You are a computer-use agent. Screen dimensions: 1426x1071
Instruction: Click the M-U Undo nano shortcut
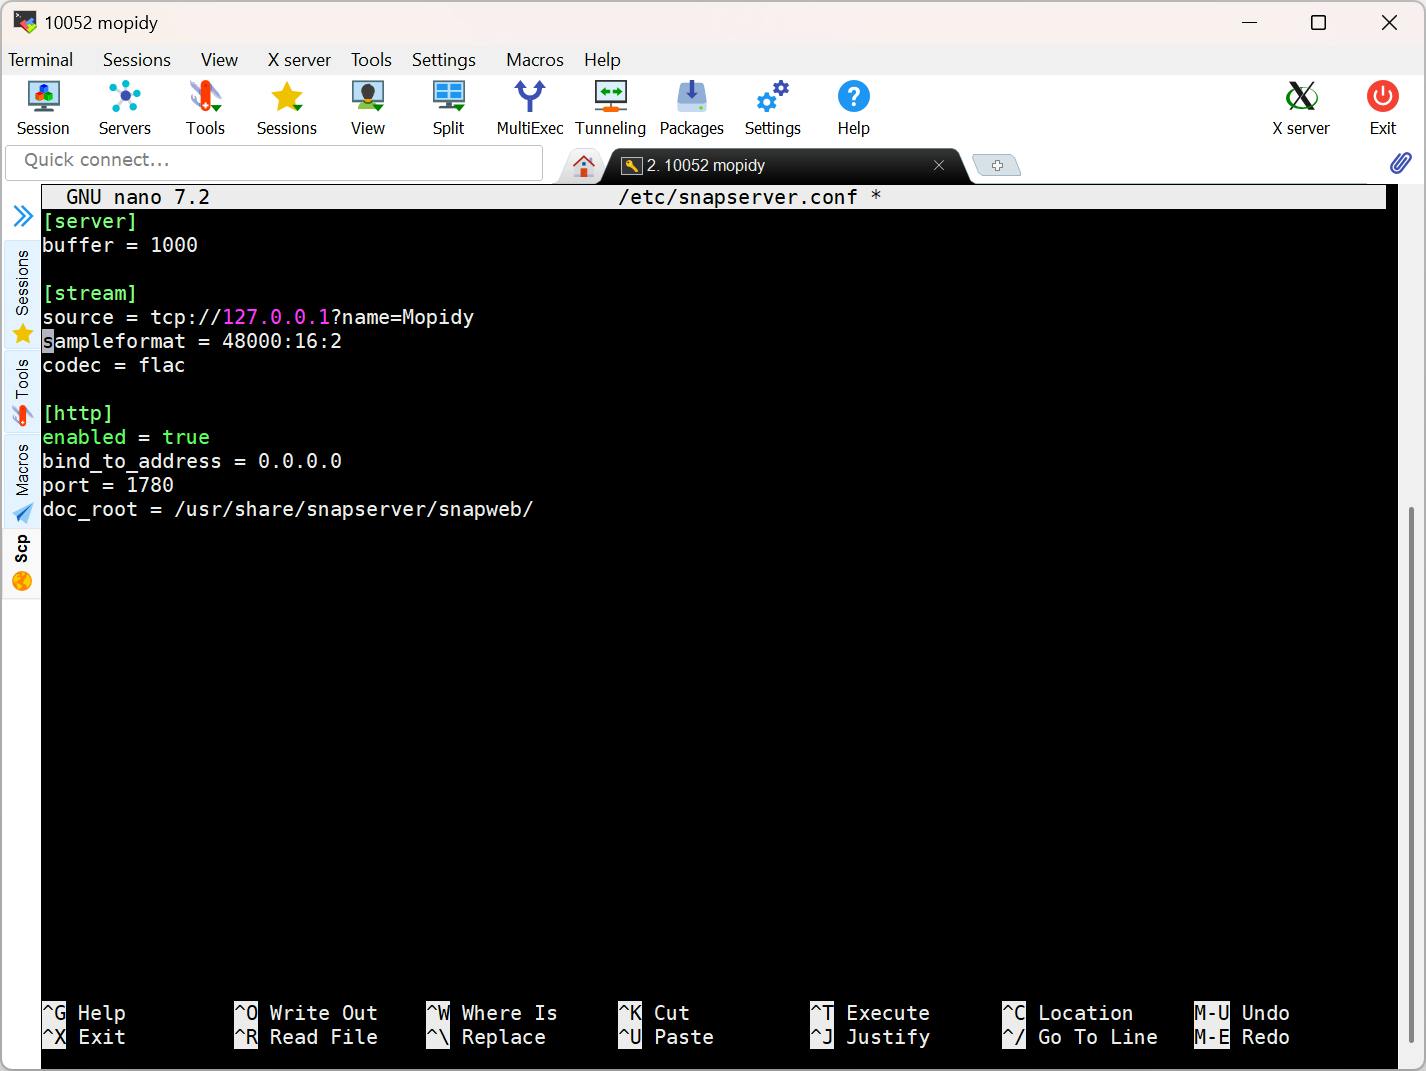click(x=1242, y=1013)
